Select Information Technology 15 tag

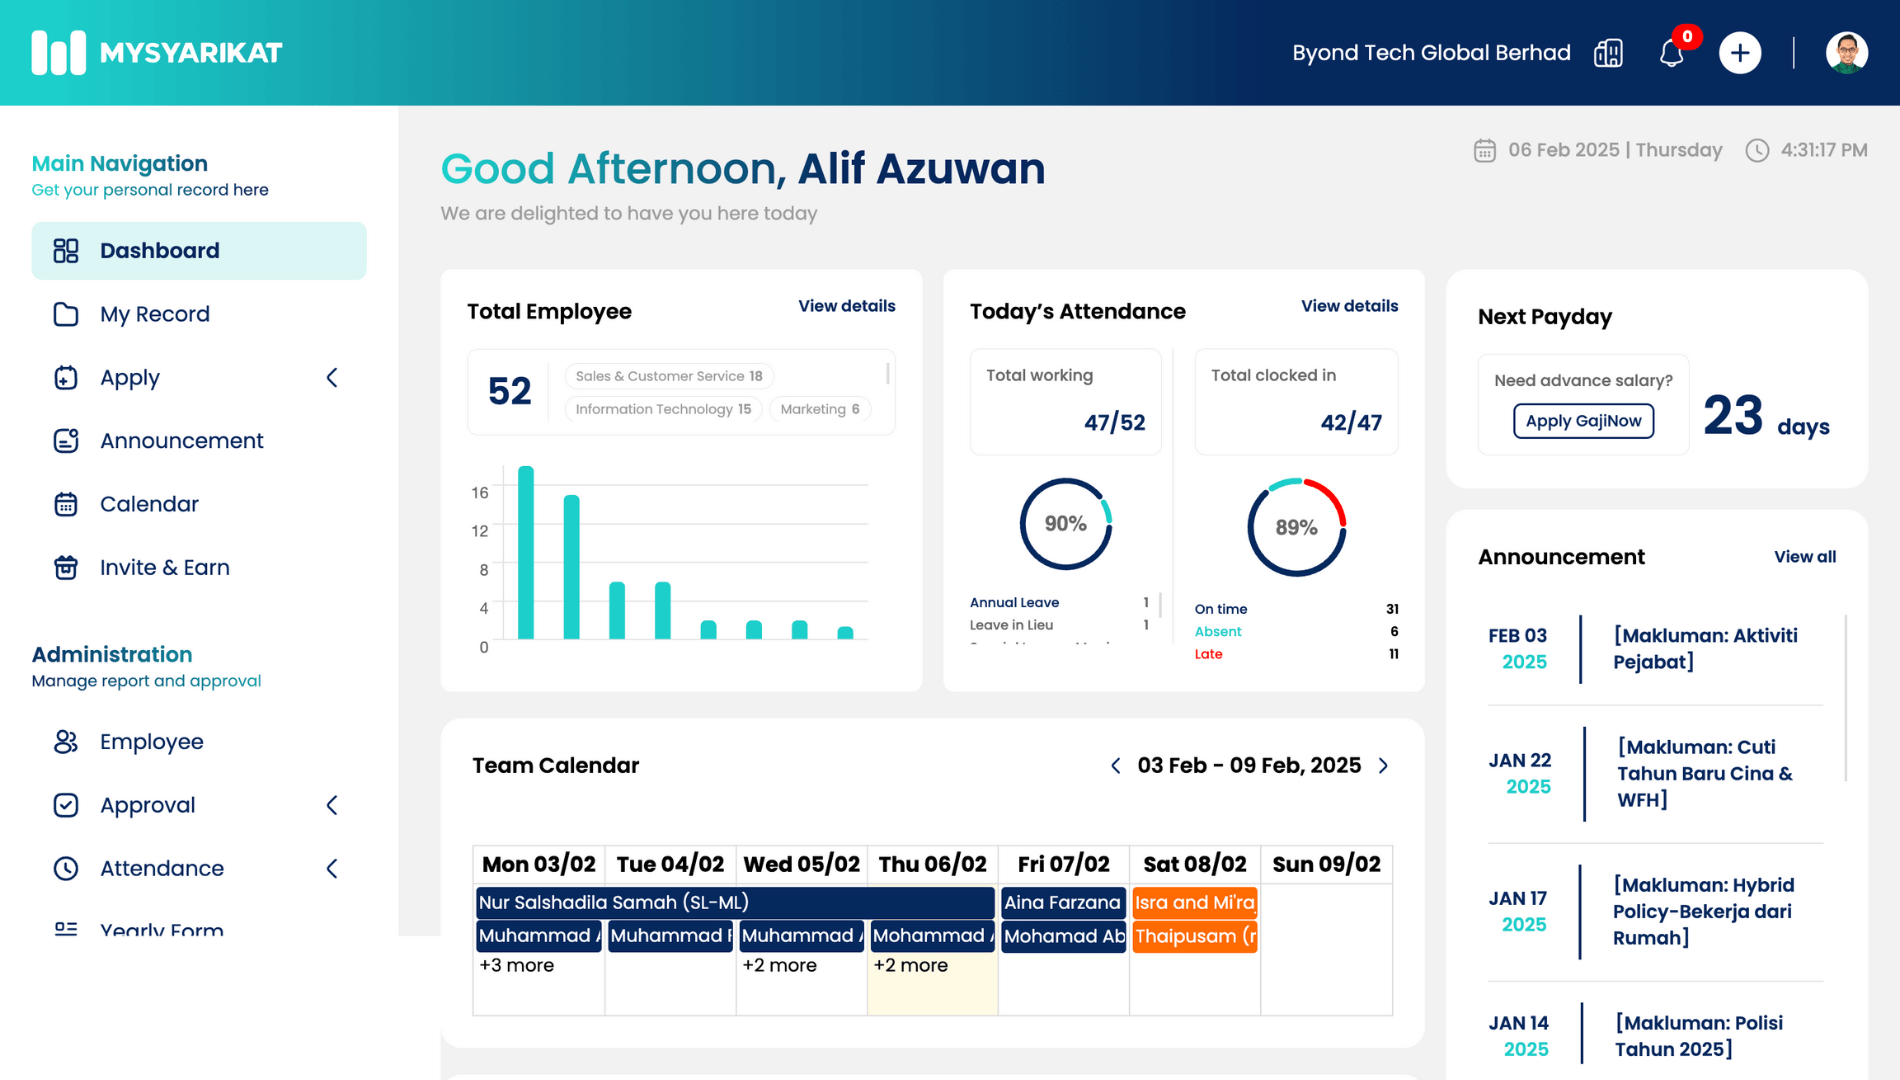click(663, 409)
